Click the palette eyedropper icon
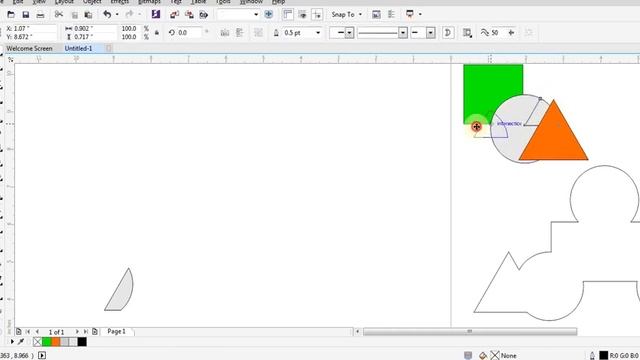 21,342
